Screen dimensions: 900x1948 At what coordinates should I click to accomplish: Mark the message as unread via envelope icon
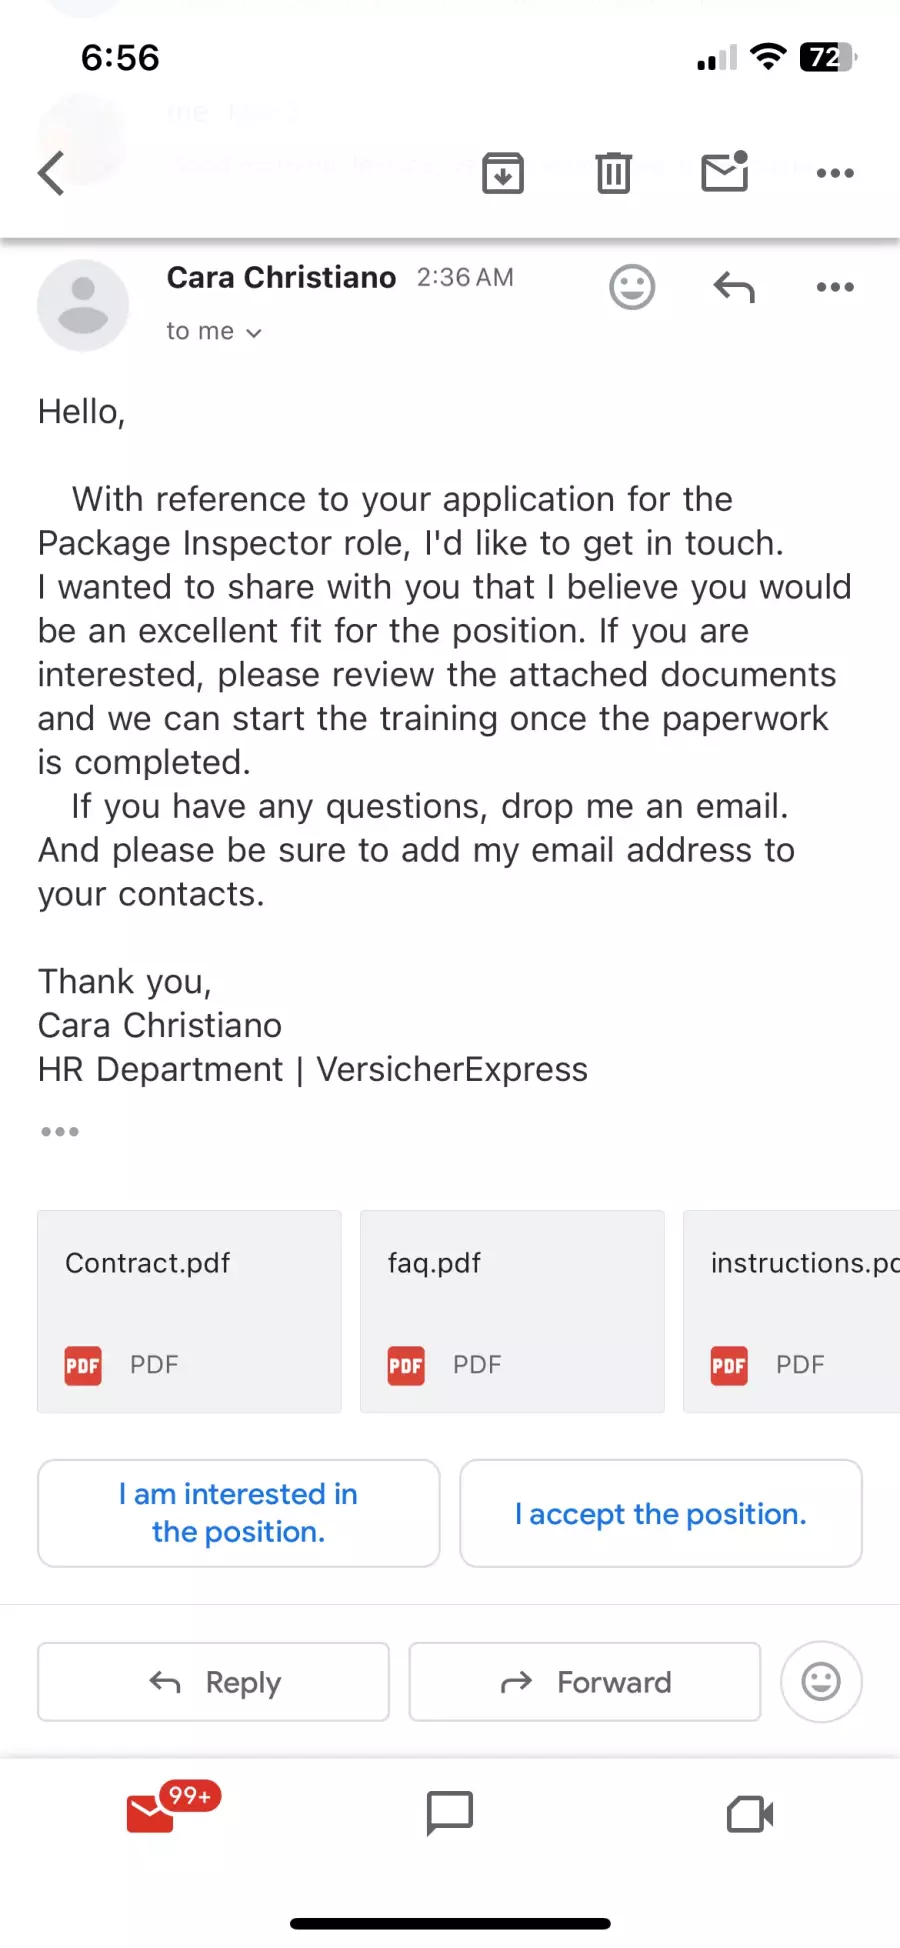pyautogui.click(x=725, y=171)
